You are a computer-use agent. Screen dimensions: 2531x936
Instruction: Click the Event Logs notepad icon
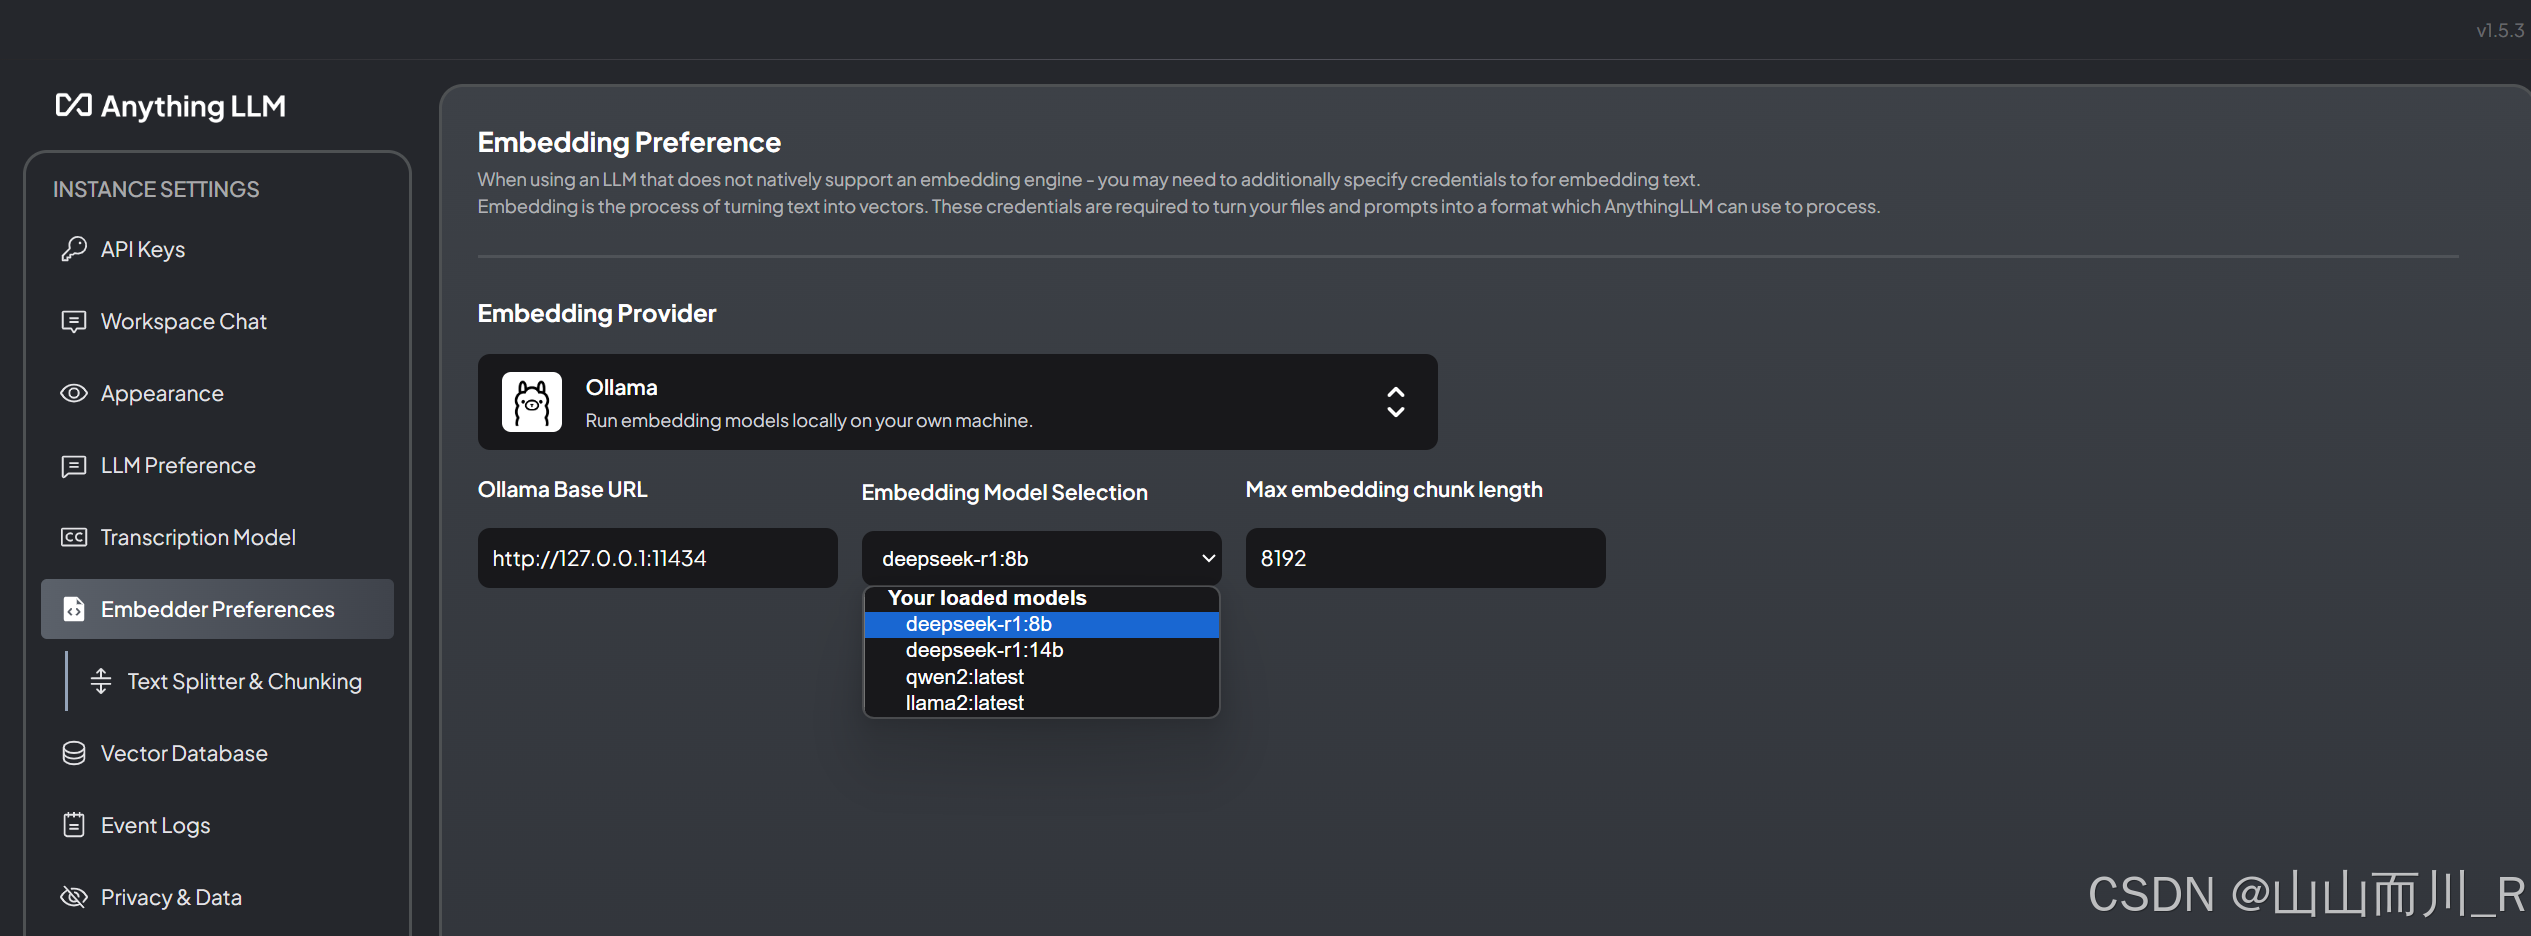pos(74,825)
